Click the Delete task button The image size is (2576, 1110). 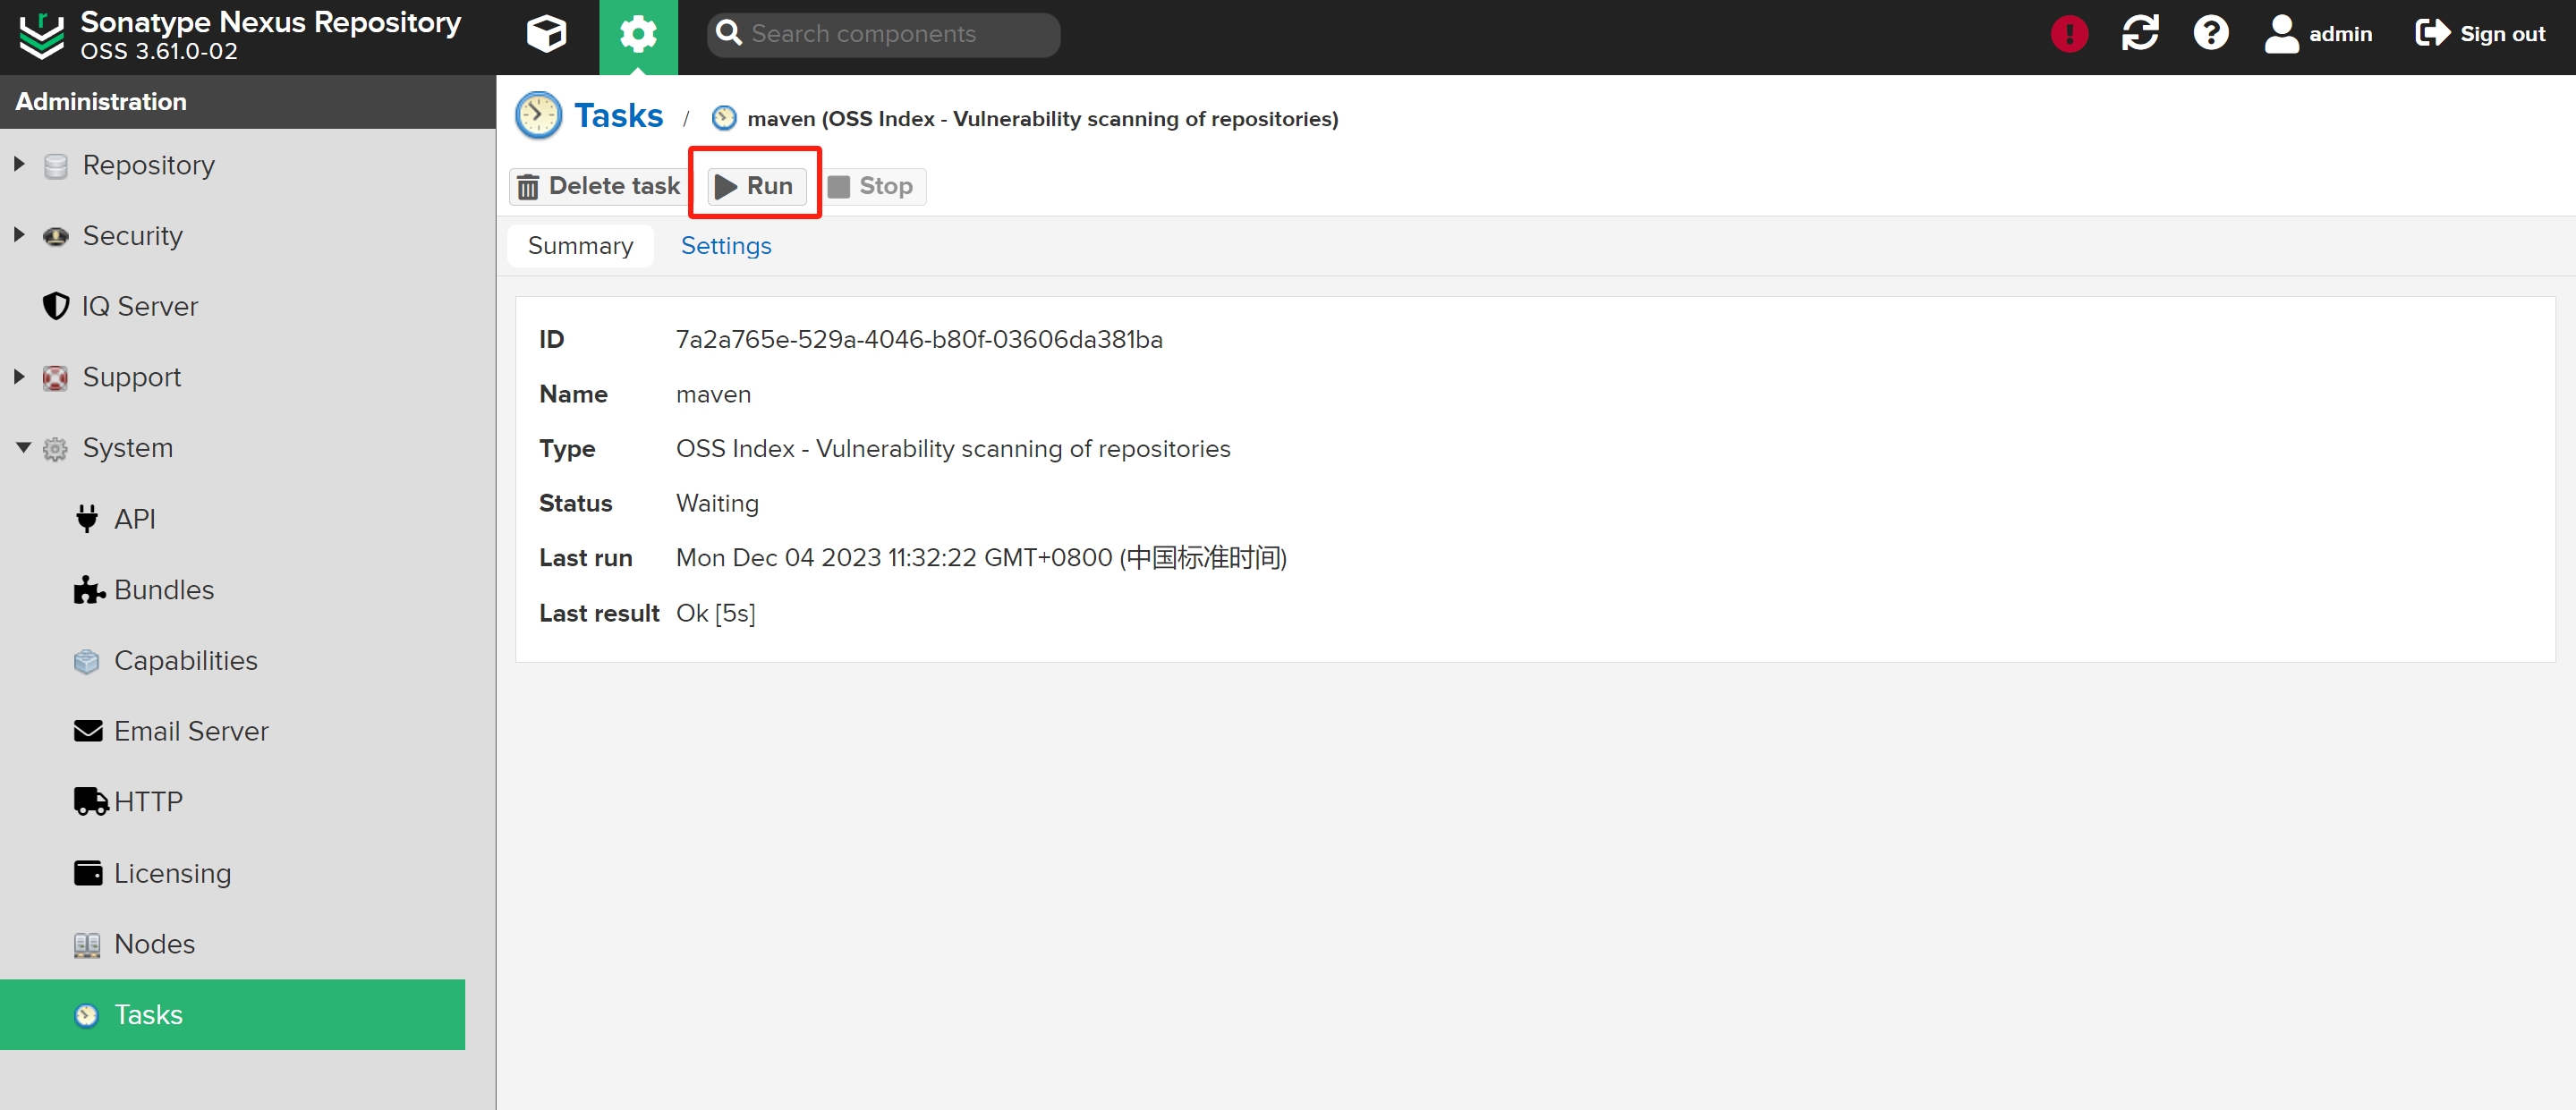pos(598,186)
